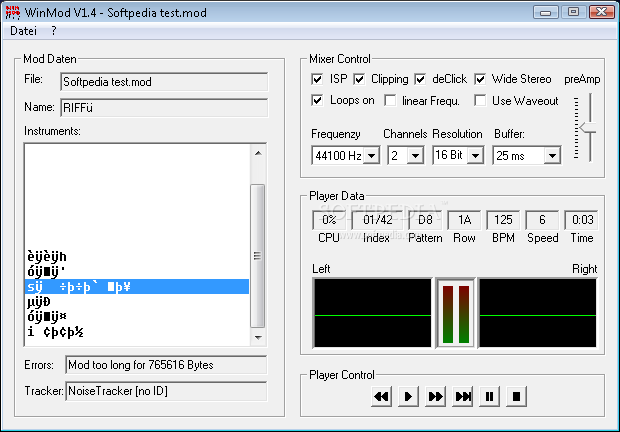620x432 pixels.
Task: Uncheck the deClick option
Action: (420, 79)
